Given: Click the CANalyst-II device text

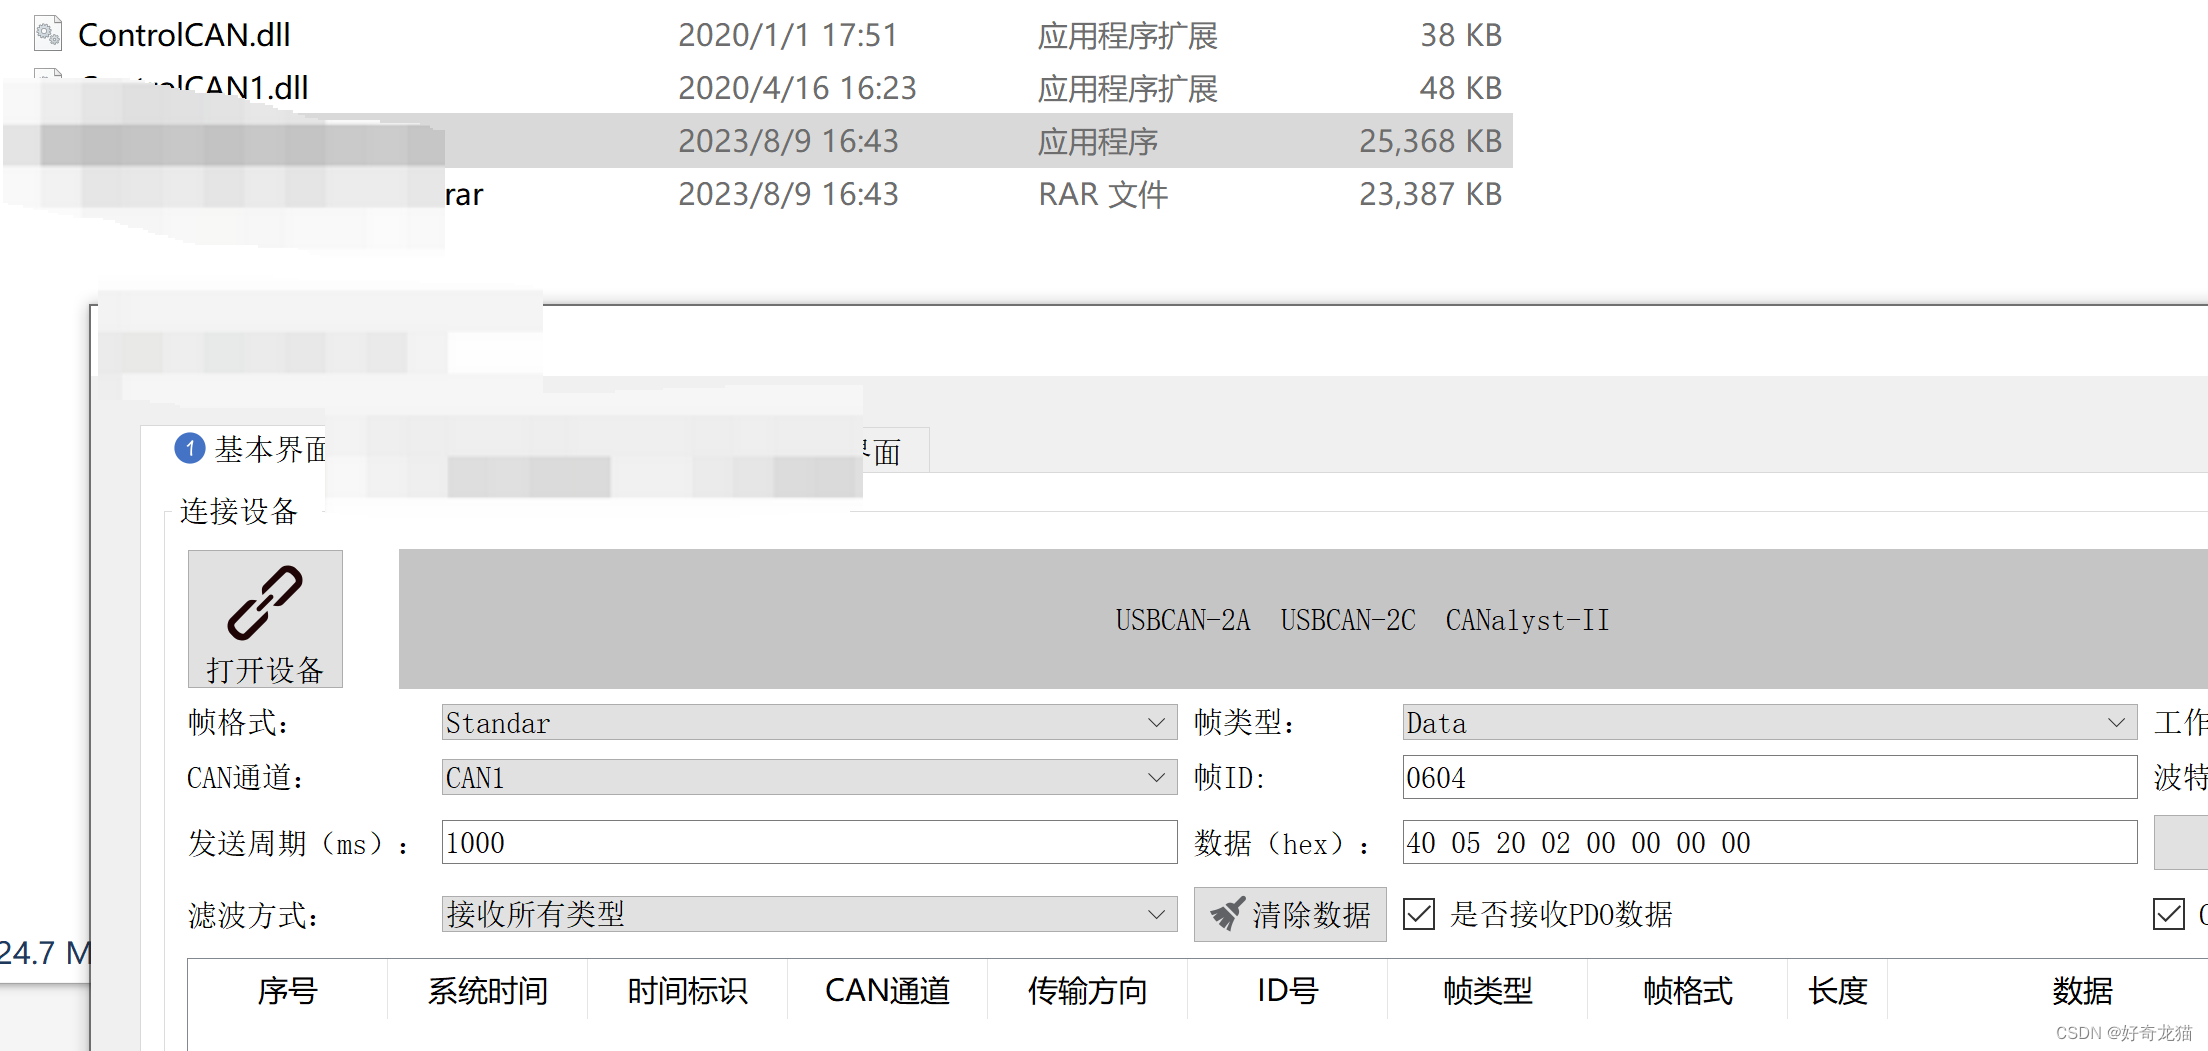Looking at the screenshot, I should [x=1527, y=620].
